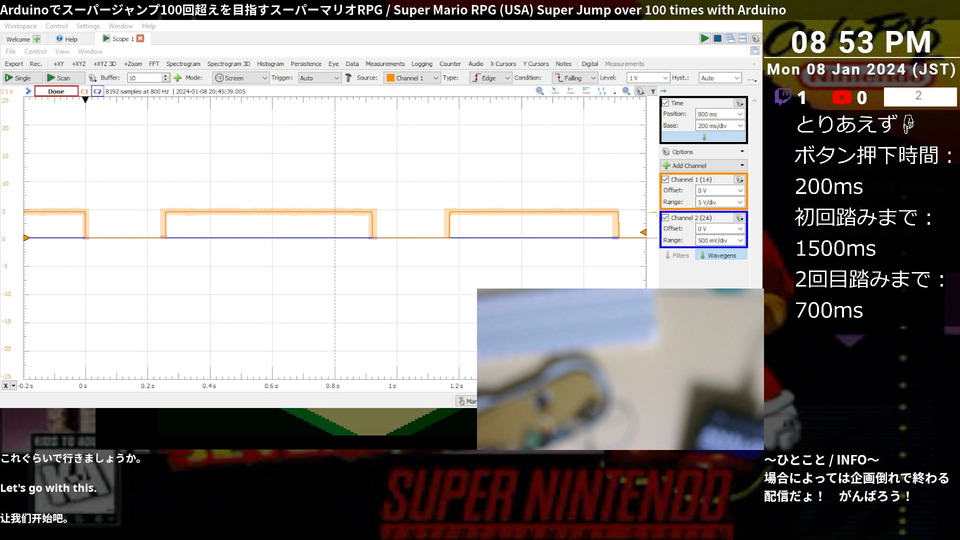The image size is (960, 540).
Task: Open the Workspace menu
Action: [20, 26]
